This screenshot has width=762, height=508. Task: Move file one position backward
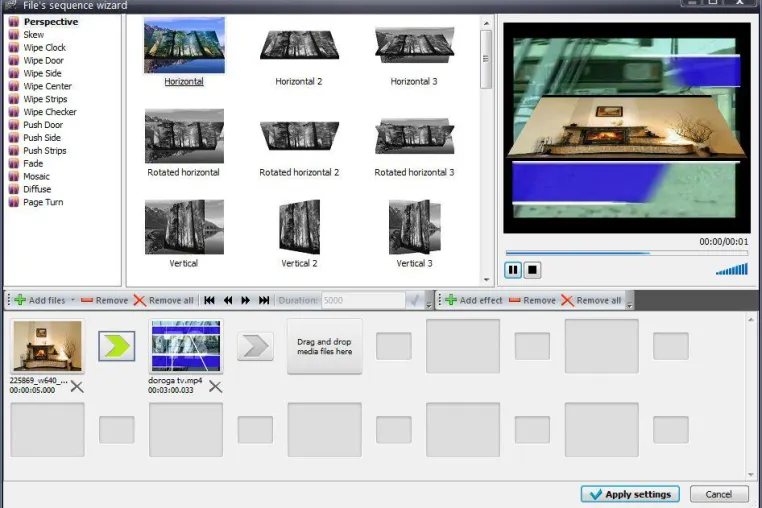227,300
